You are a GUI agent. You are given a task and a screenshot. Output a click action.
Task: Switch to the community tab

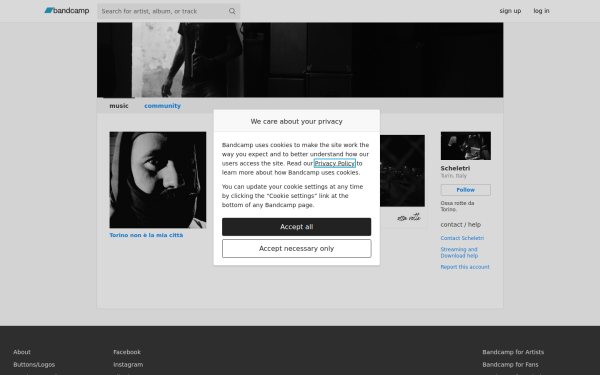pyautogui.click(x=162, y=106)
